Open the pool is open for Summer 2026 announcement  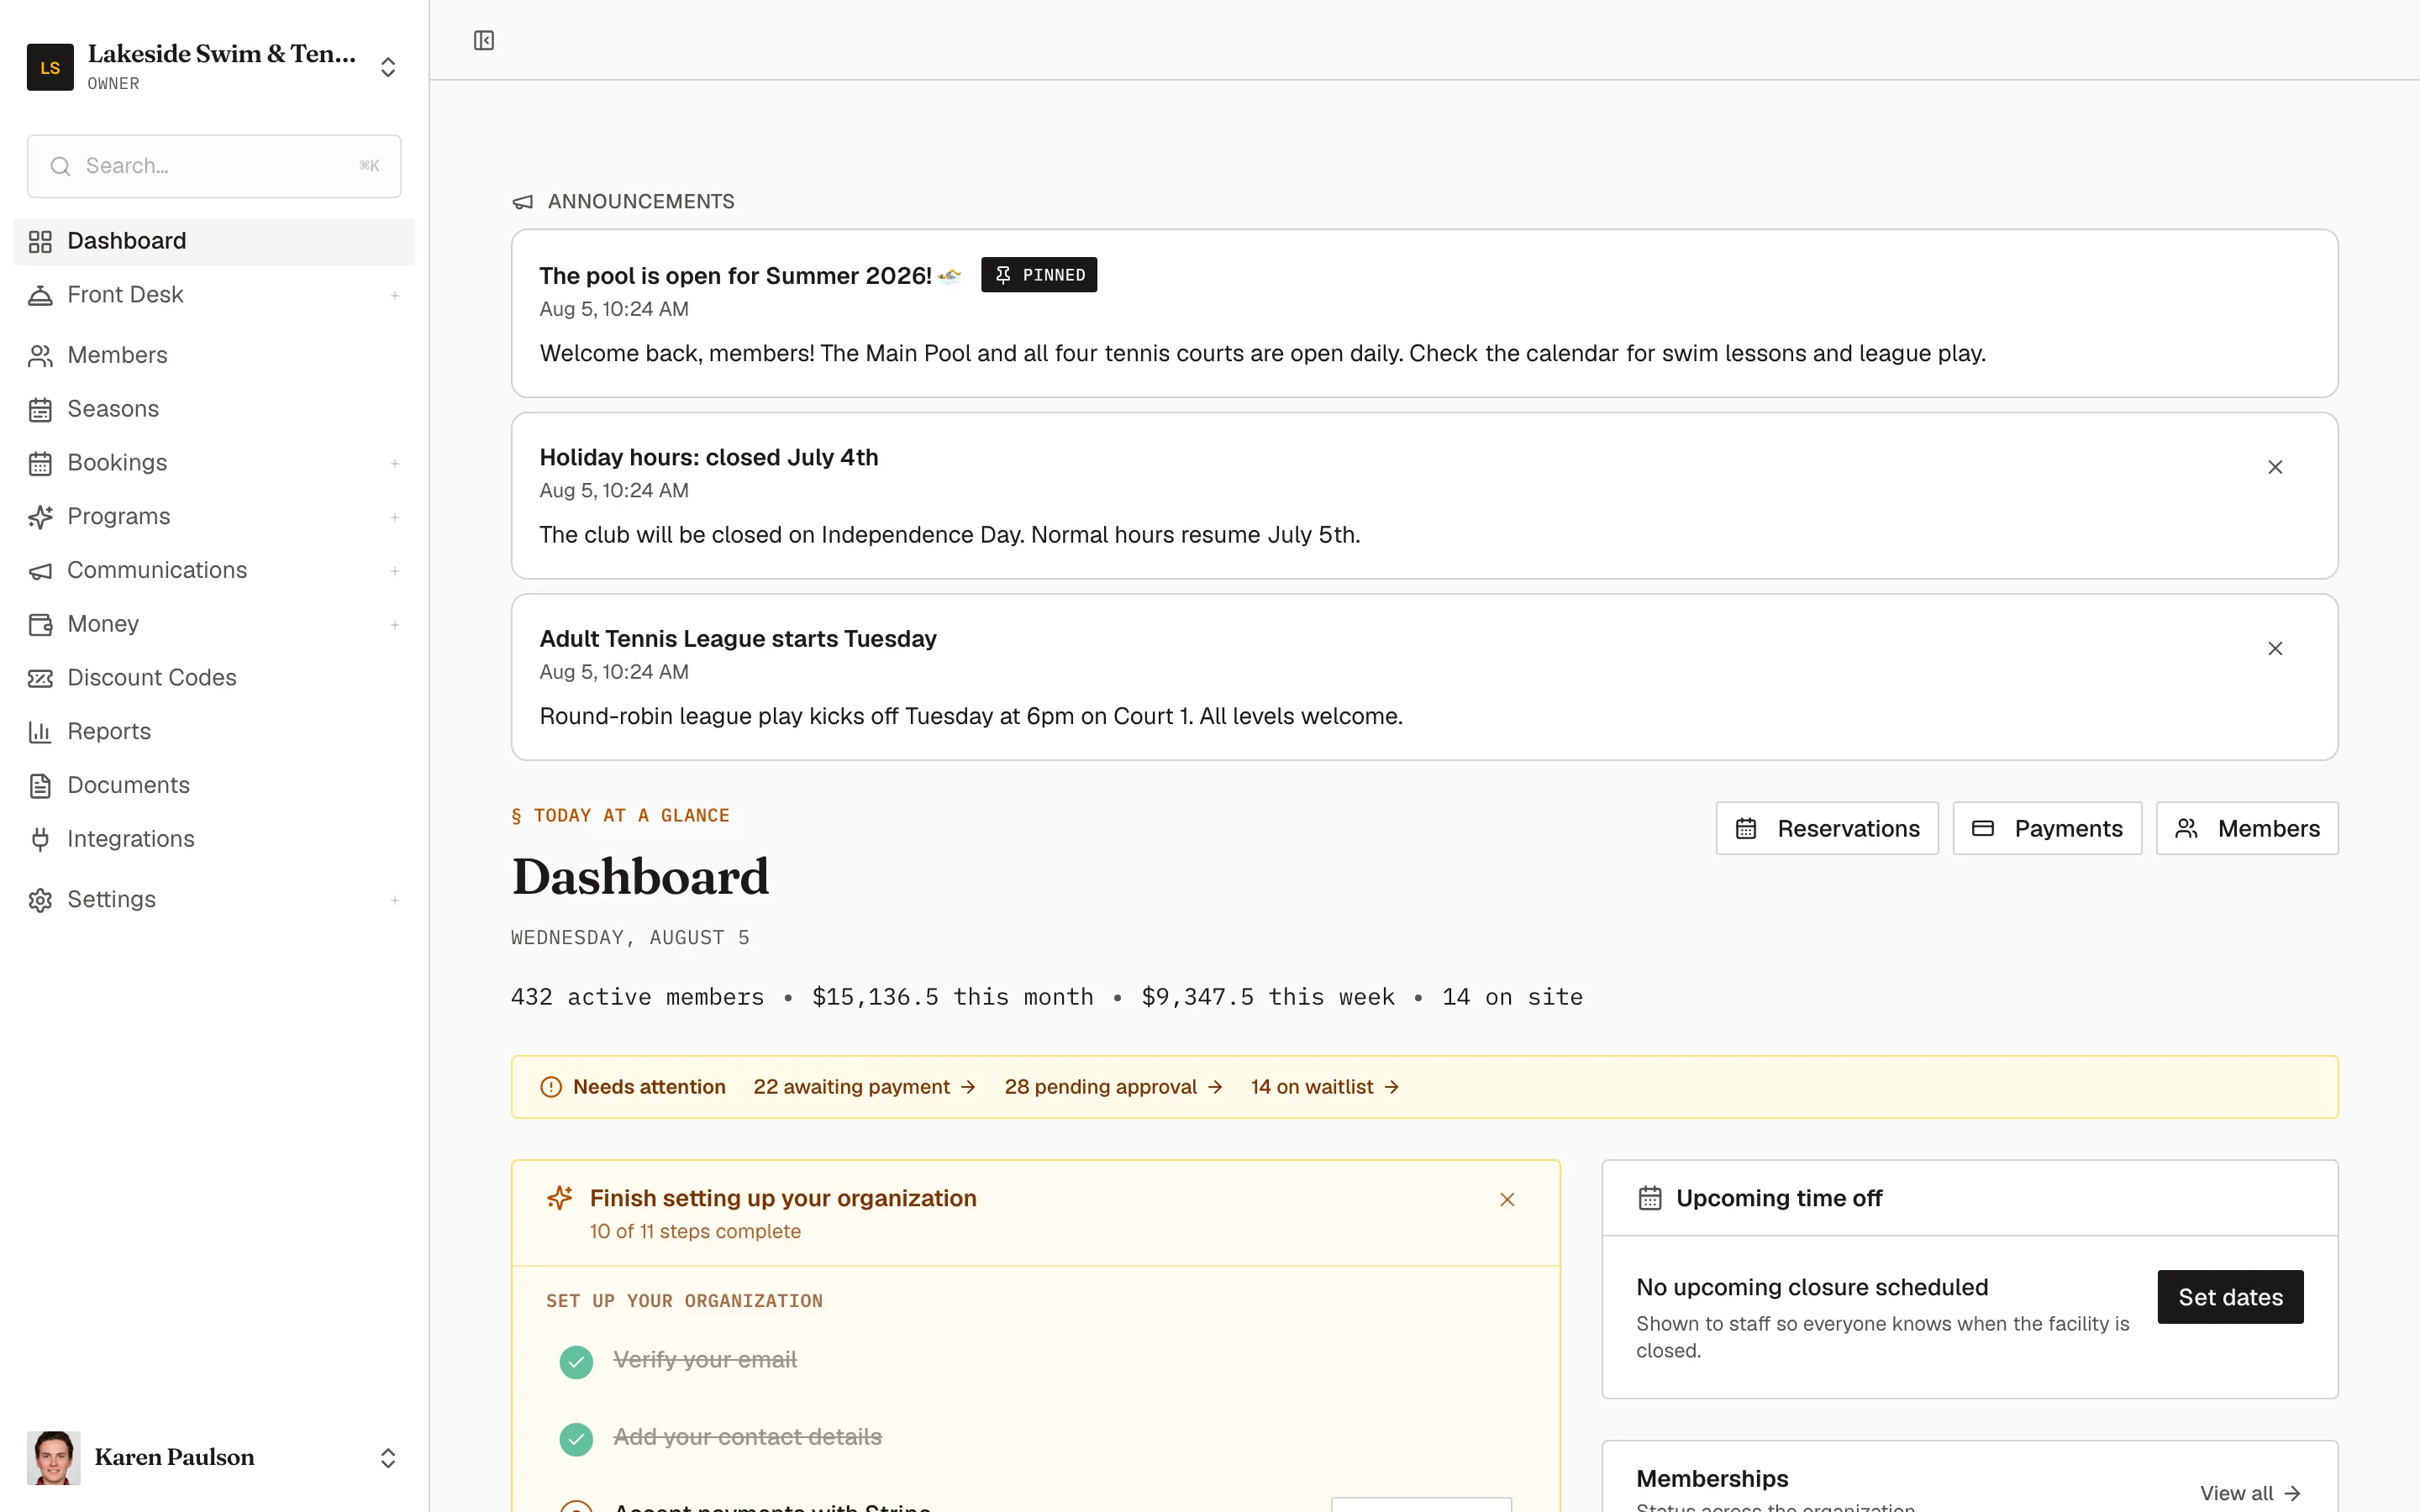[1424, 313]
